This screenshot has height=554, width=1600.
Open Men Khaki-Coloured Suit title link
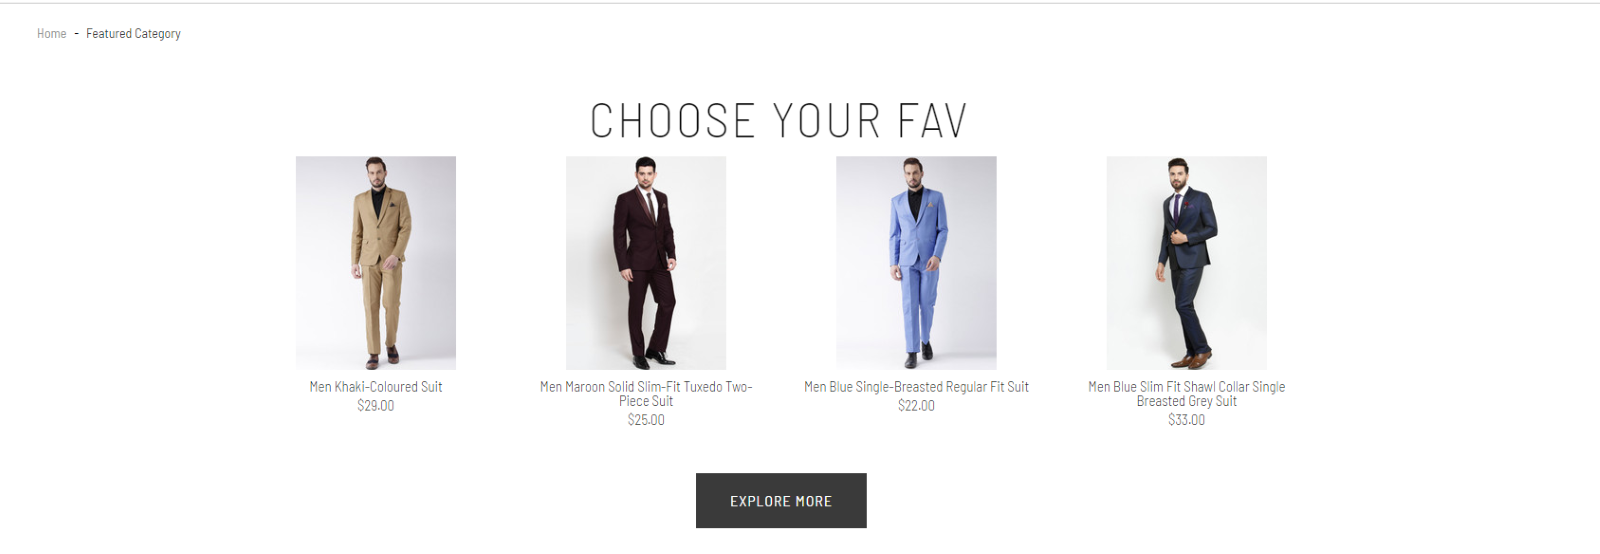376,387
